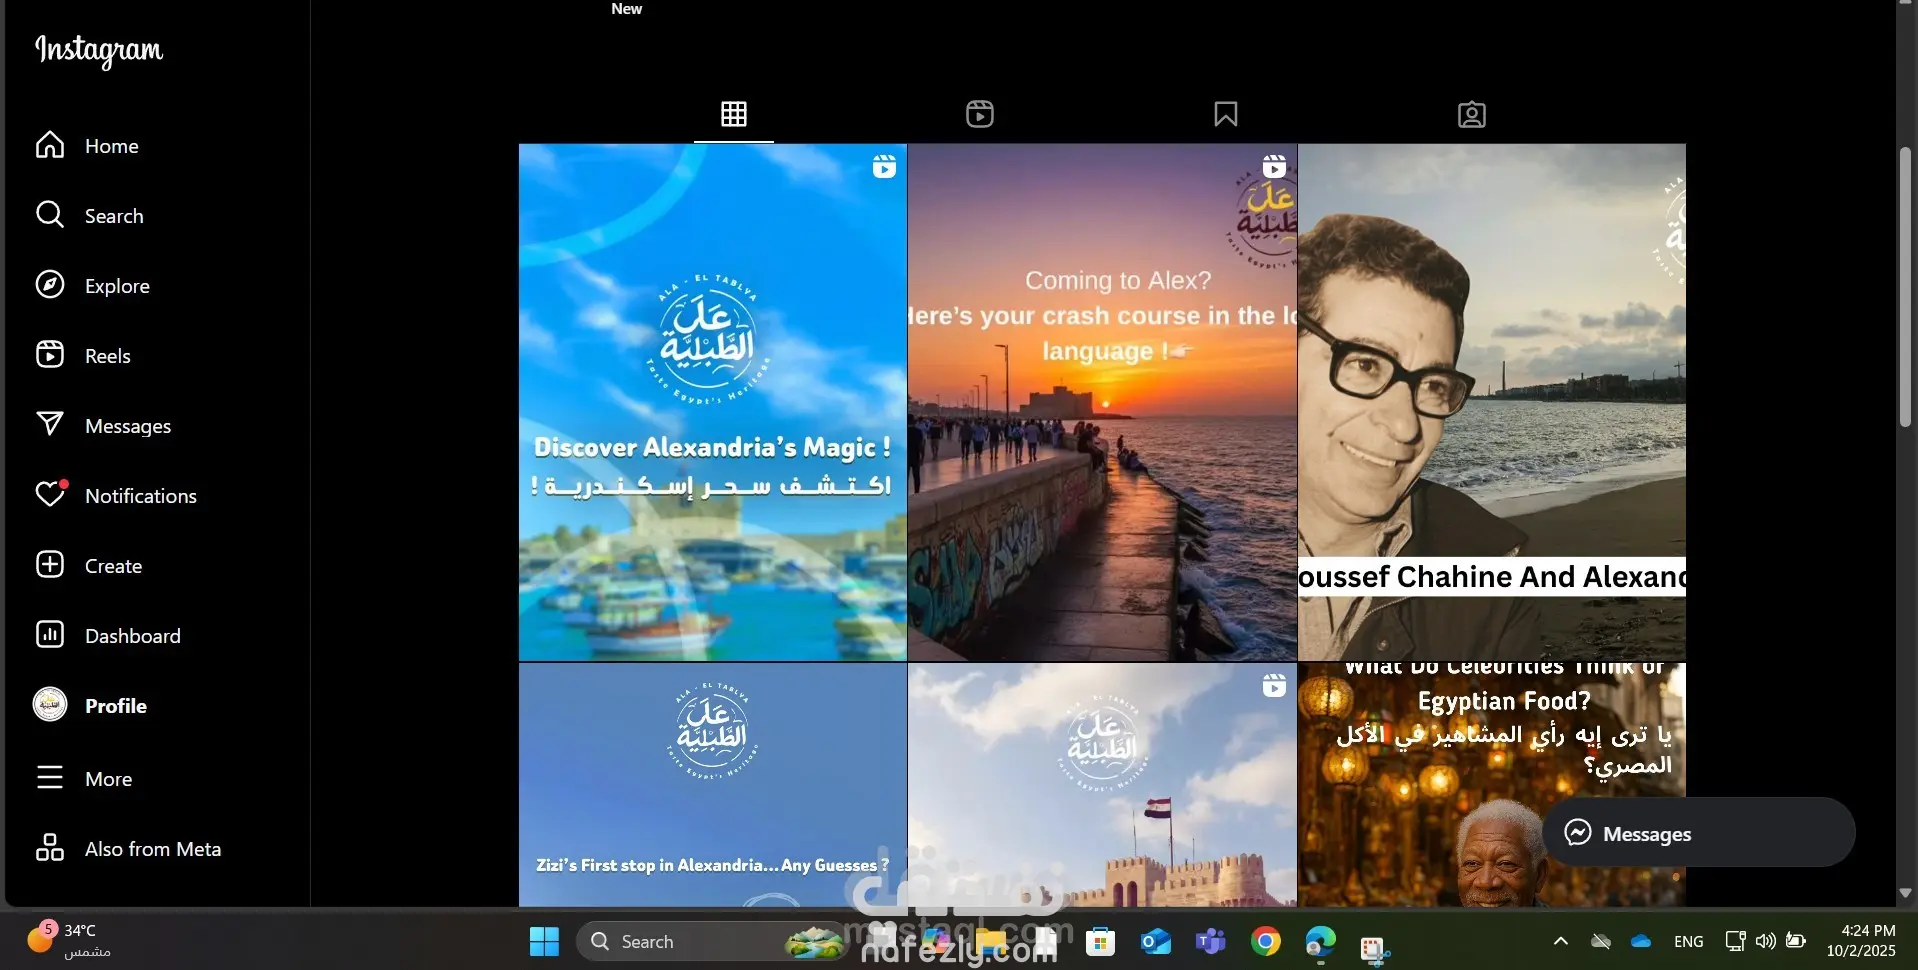Open Reels from the sidebar

pos(107,356)
